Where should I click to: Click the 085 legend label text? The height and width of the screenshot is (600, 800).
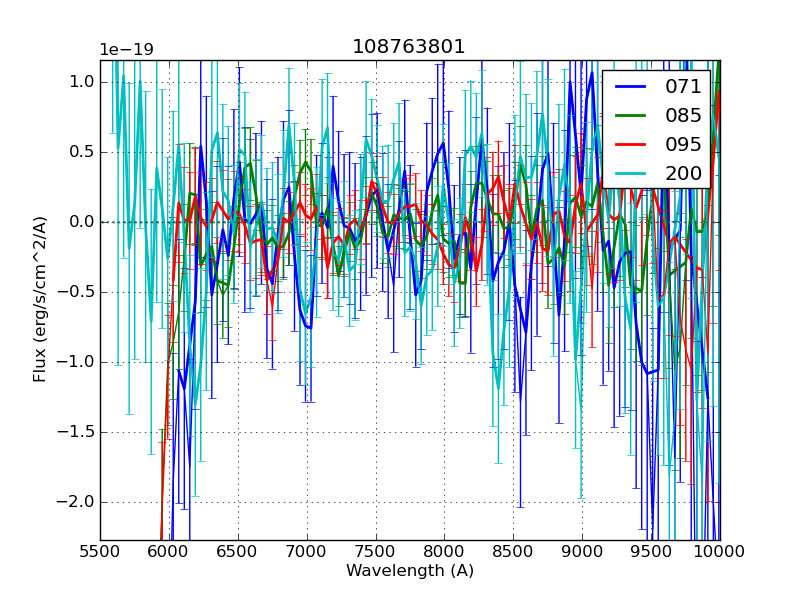(x=683, y=116)
